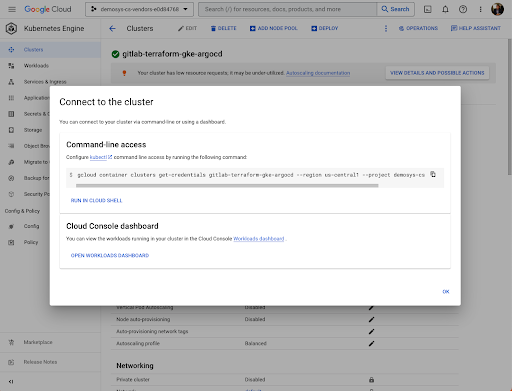This screenshot has height=391, width=512.
Task: Open the project selector dropdown
Action: 139,9
